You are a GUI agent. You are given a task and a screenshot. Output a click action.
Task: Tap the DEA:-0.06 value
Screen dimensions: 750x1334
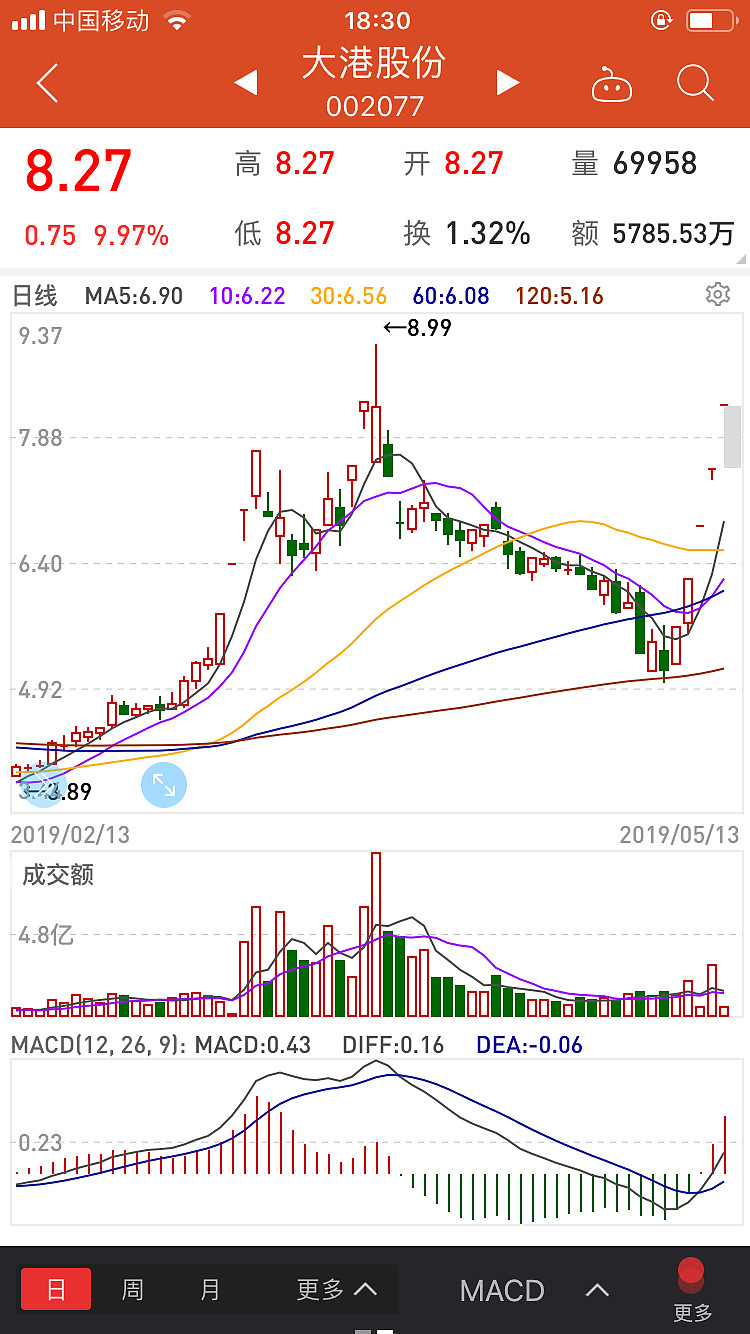point(529,1045)
